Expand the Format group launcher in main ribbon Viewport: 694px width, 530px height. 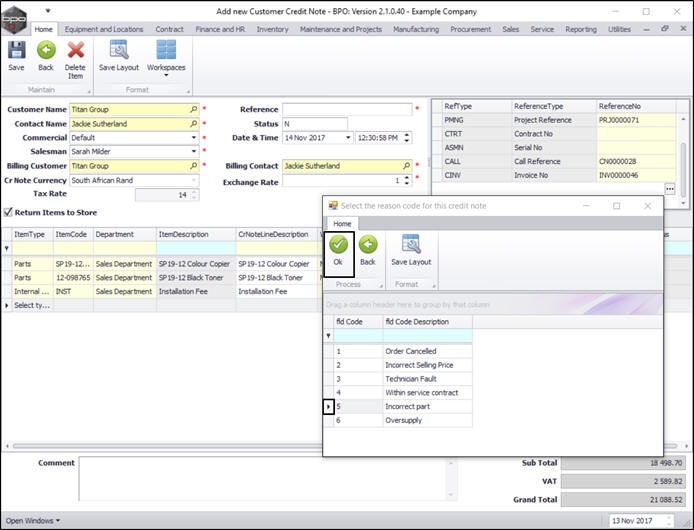188,92
